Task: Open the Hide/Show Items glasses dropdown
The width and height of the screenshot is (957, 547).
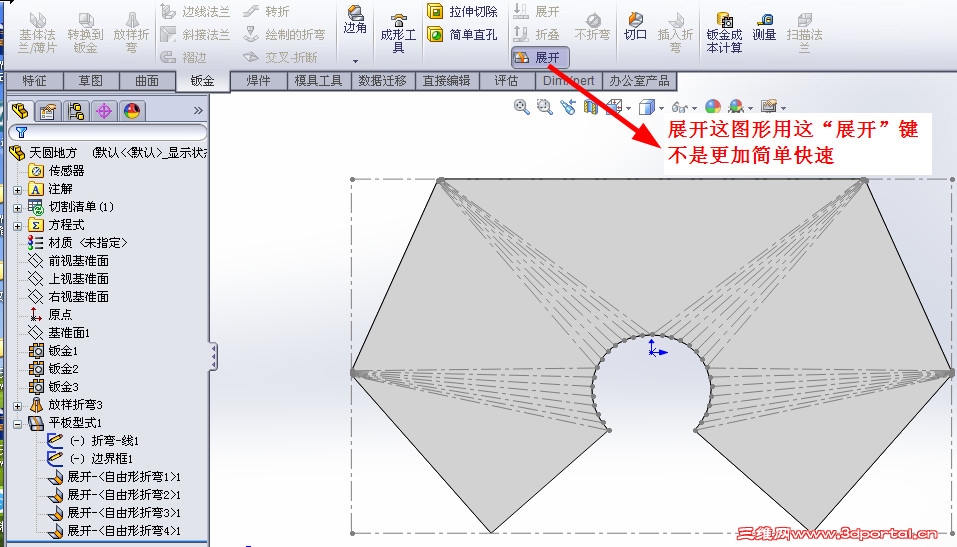Action: click(x=683, y=107)
